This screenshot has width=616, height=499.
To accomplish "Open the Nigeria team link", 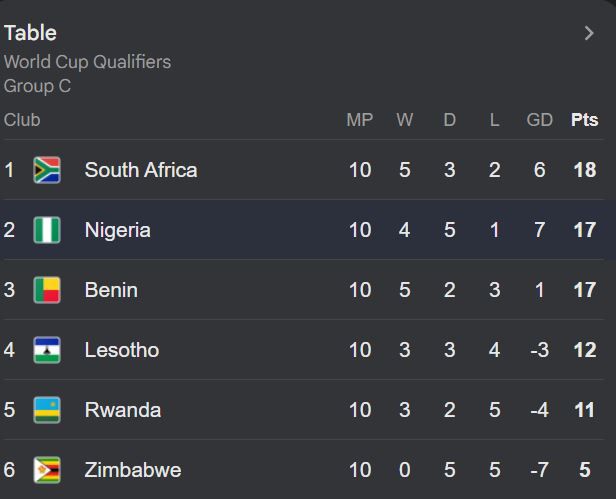I will 118,230.
